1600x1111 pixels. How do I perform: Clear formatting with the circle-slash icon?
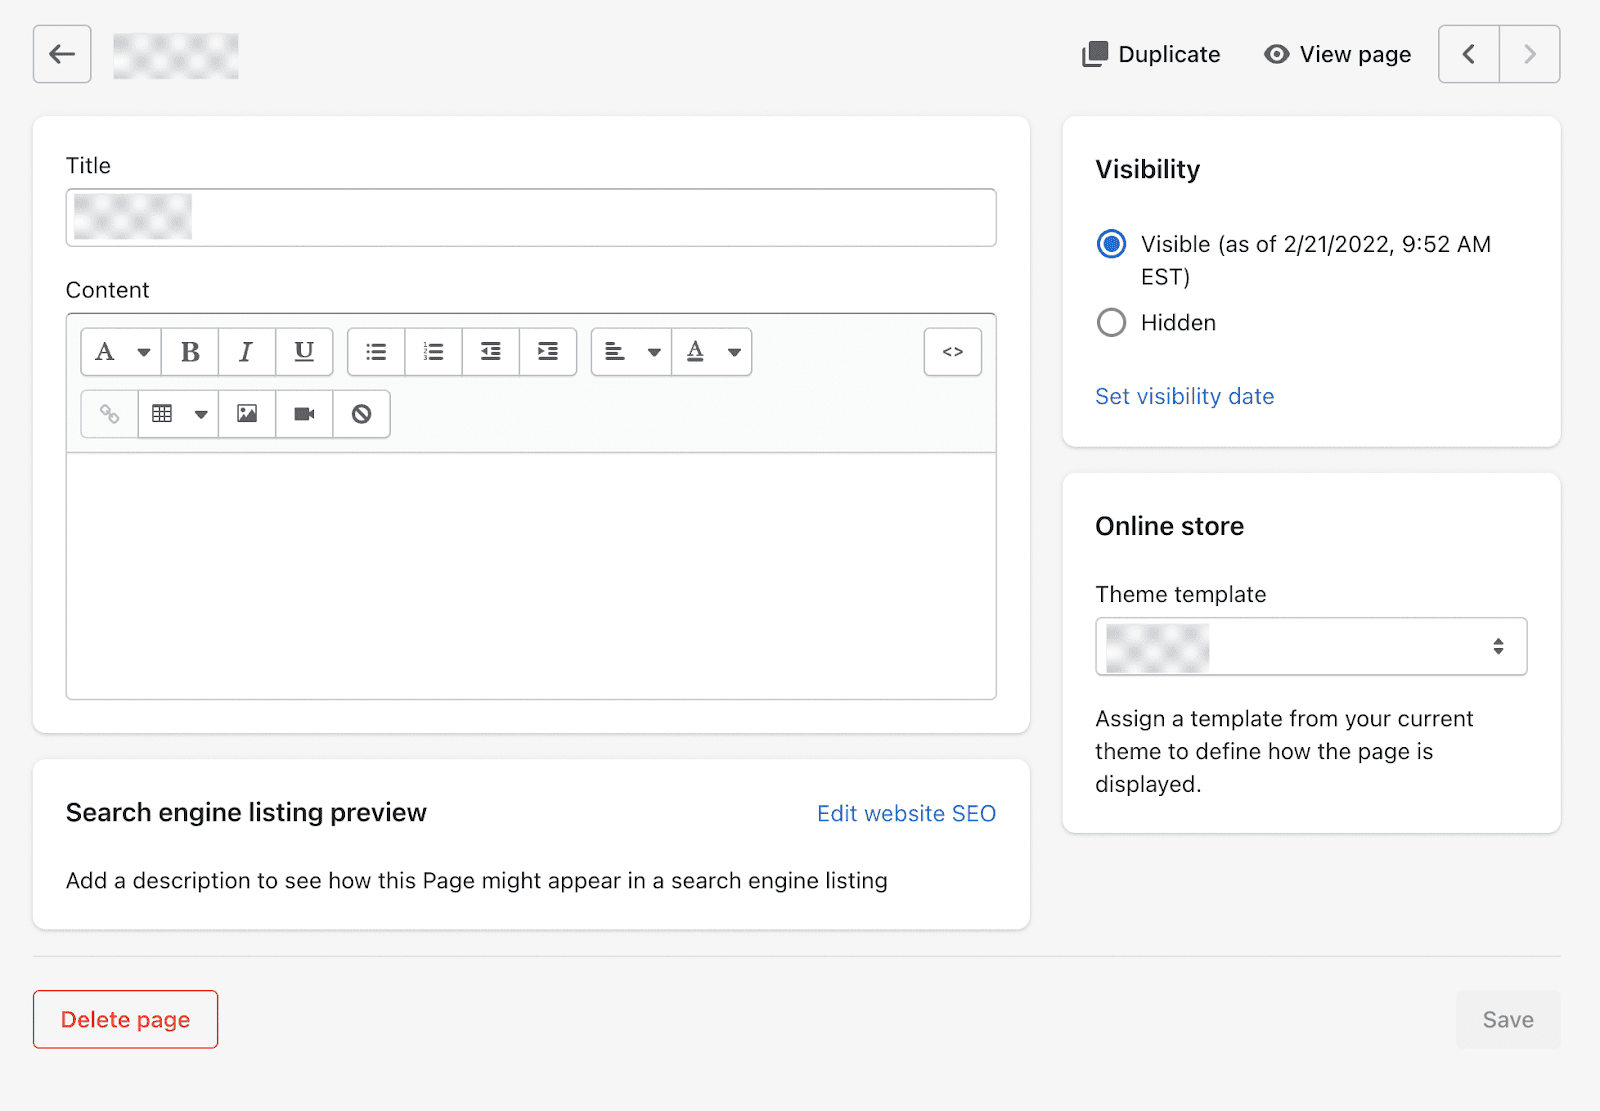(x=361, y=414)
